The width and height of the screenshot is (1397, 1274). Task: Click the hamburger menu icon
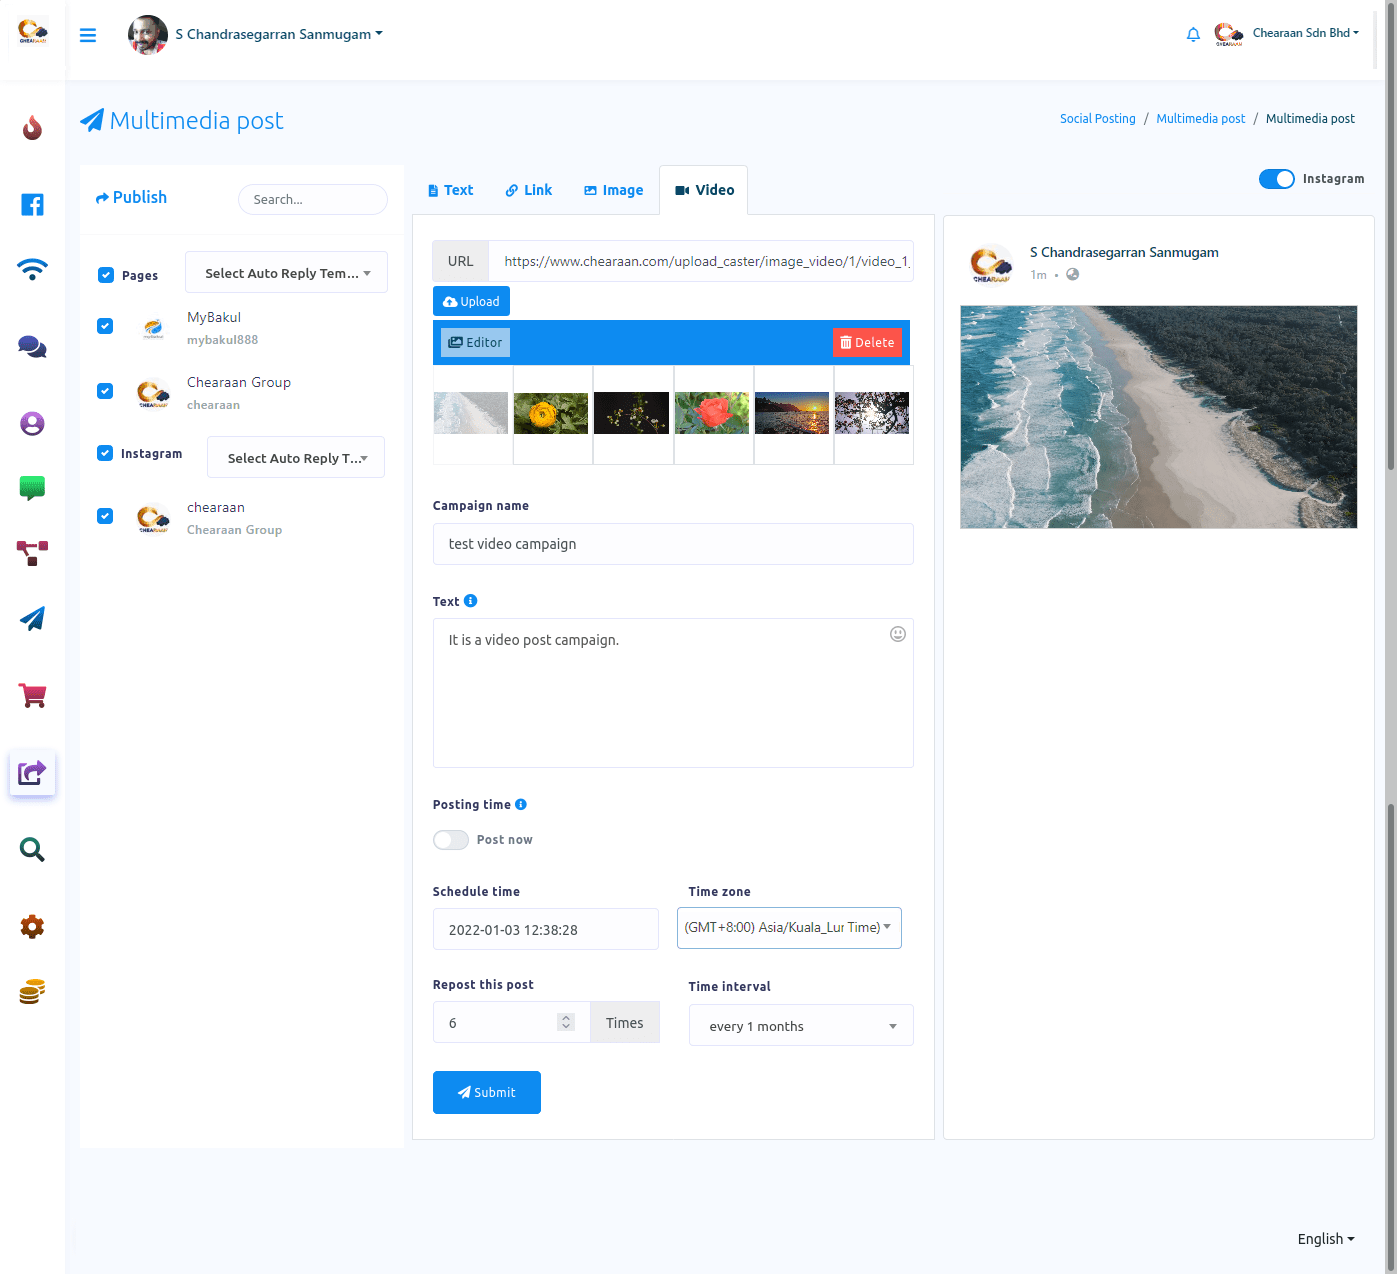(x=88, y=35)
